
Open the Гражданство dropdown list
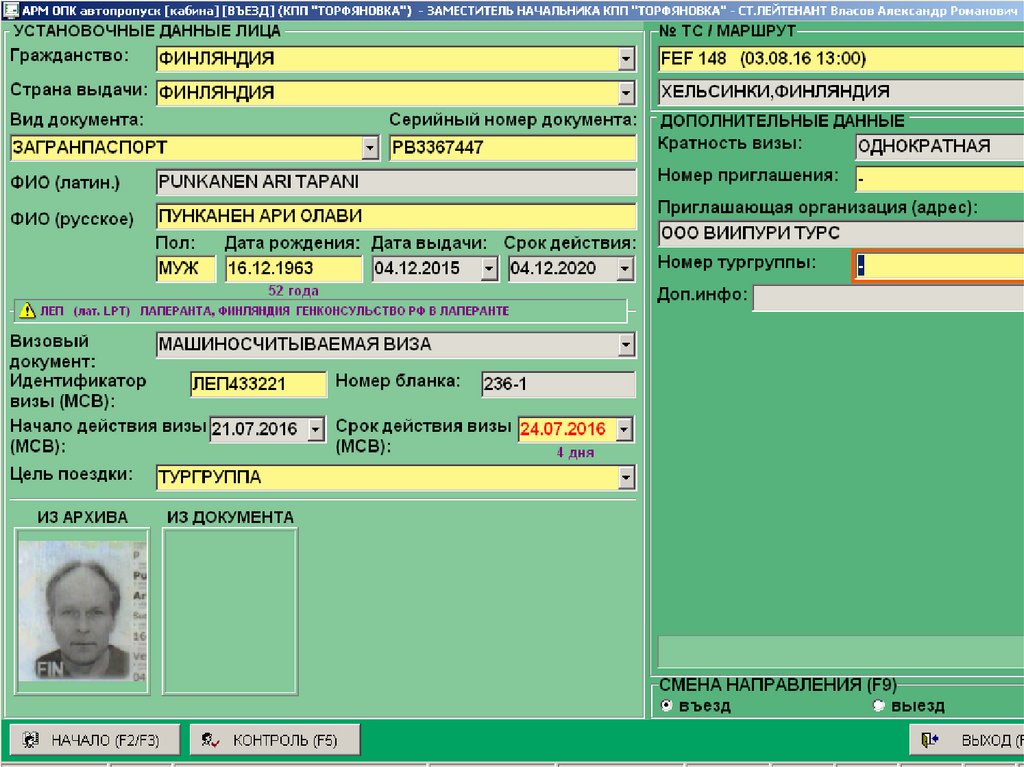pyautogui.click(x=626, y=59)
